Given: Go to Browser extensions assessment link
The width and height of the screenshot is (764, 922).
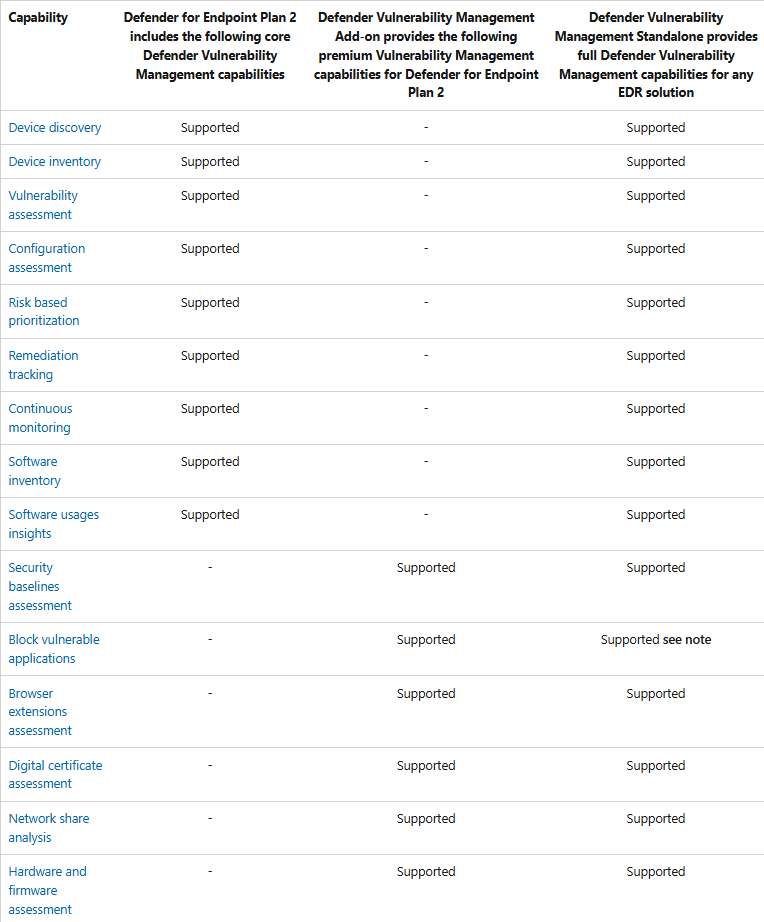Looking at the screenshot, I should click(x=38, y=712).
